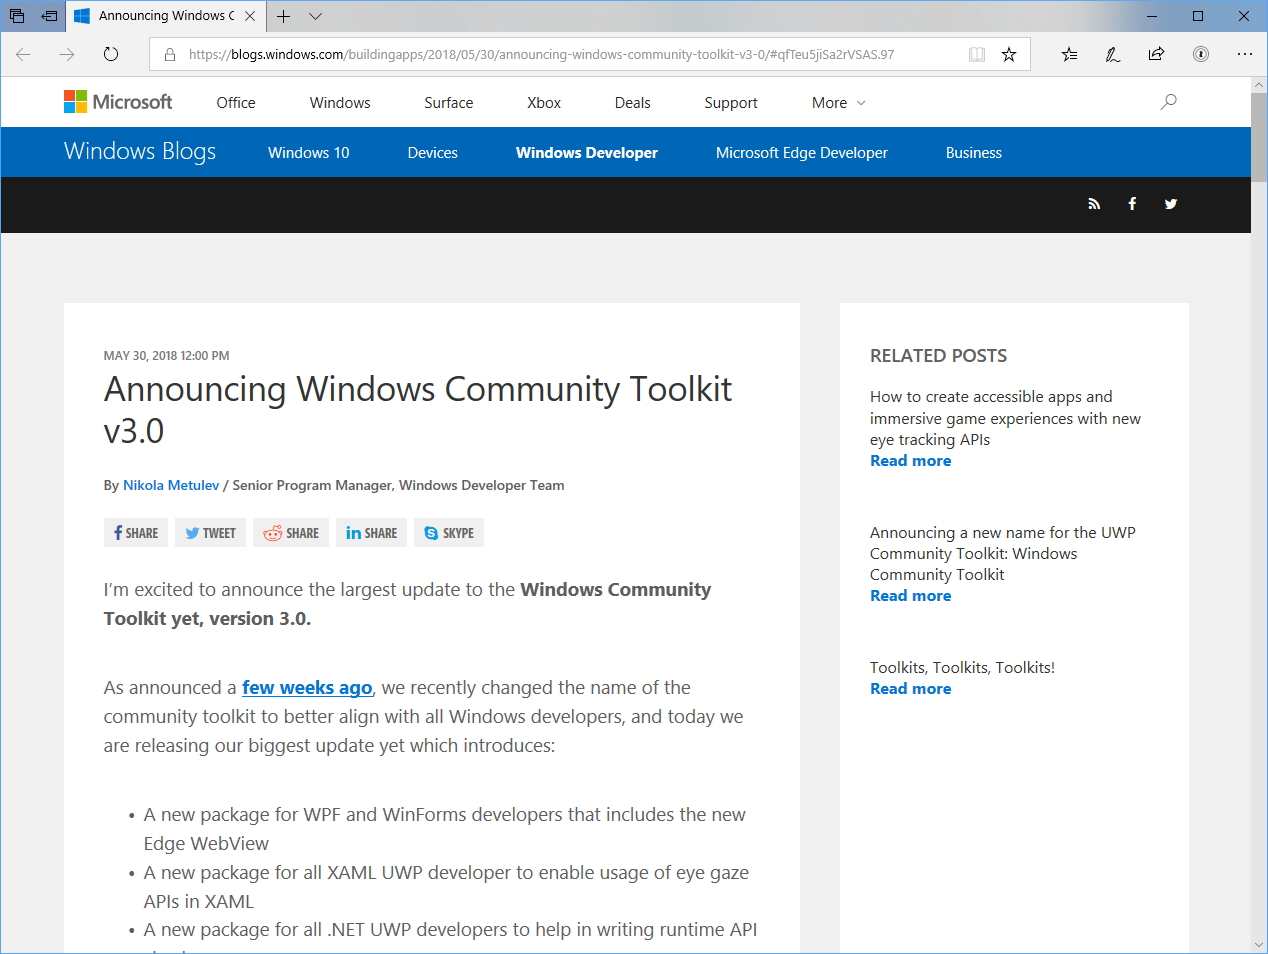
Task: Refresh the current page
Action: pos(111,54)
